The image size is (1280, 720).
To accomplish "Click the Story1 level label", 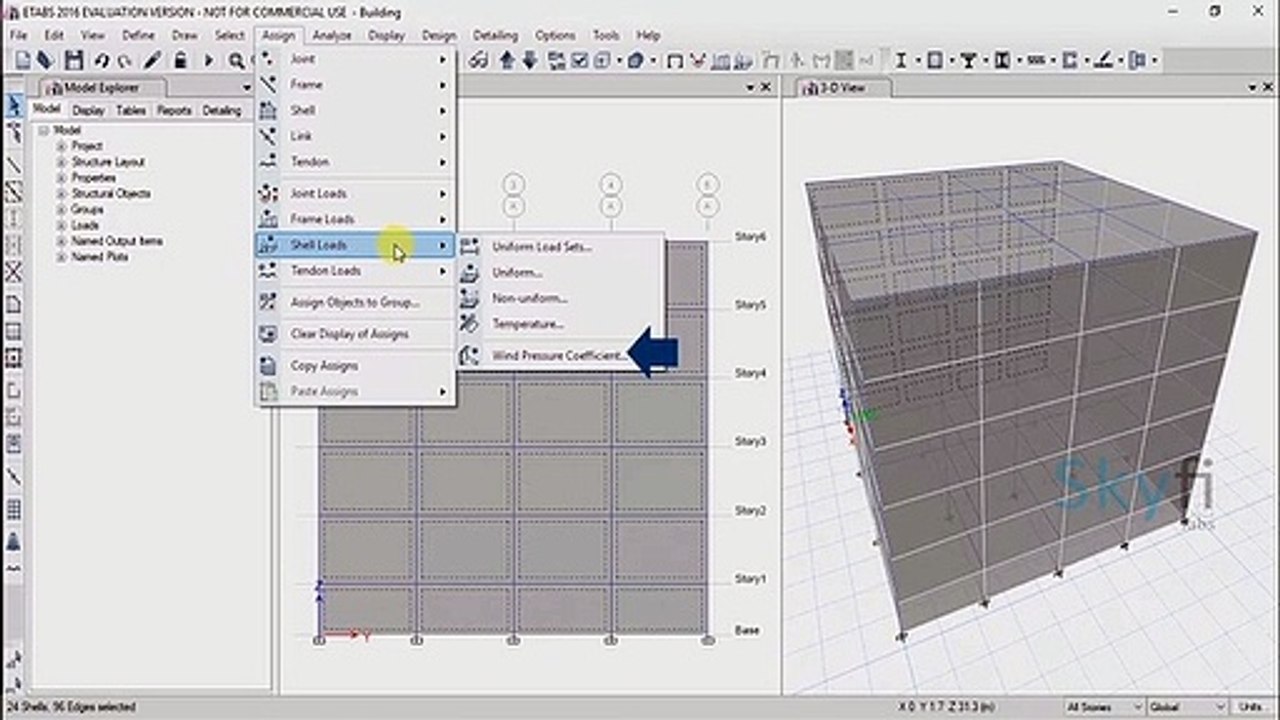I will click(x=750, y=579).
